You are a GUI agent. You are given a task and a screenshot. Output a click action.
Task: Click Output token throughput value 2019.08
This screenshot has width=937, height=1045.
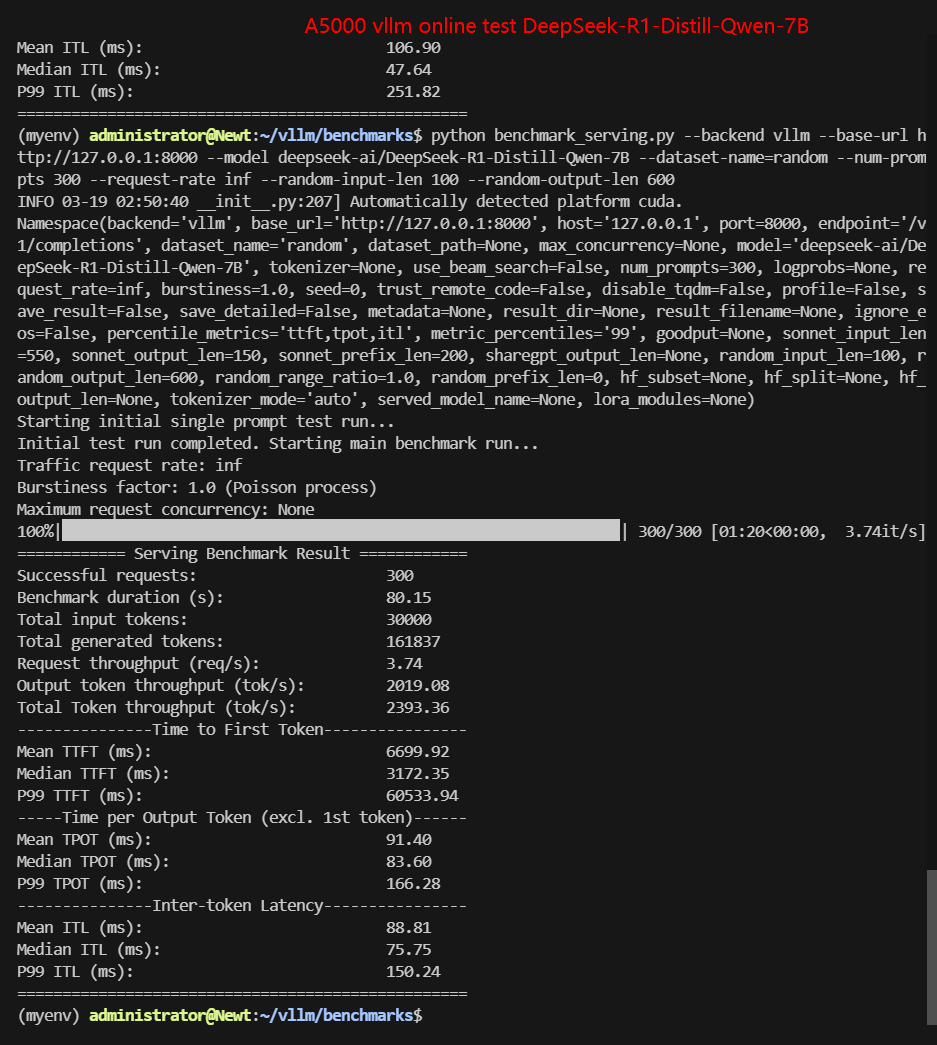pos(418,685)
